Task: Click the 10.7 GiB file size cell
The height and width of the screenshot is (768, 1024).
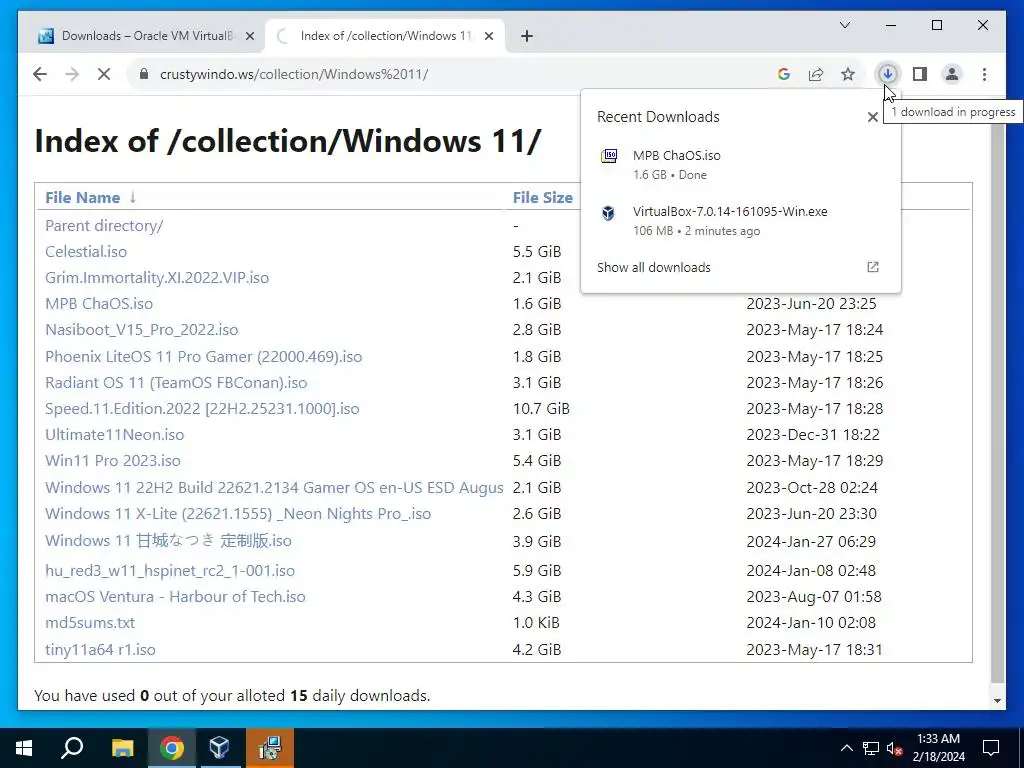Action: tap(541, 409)
